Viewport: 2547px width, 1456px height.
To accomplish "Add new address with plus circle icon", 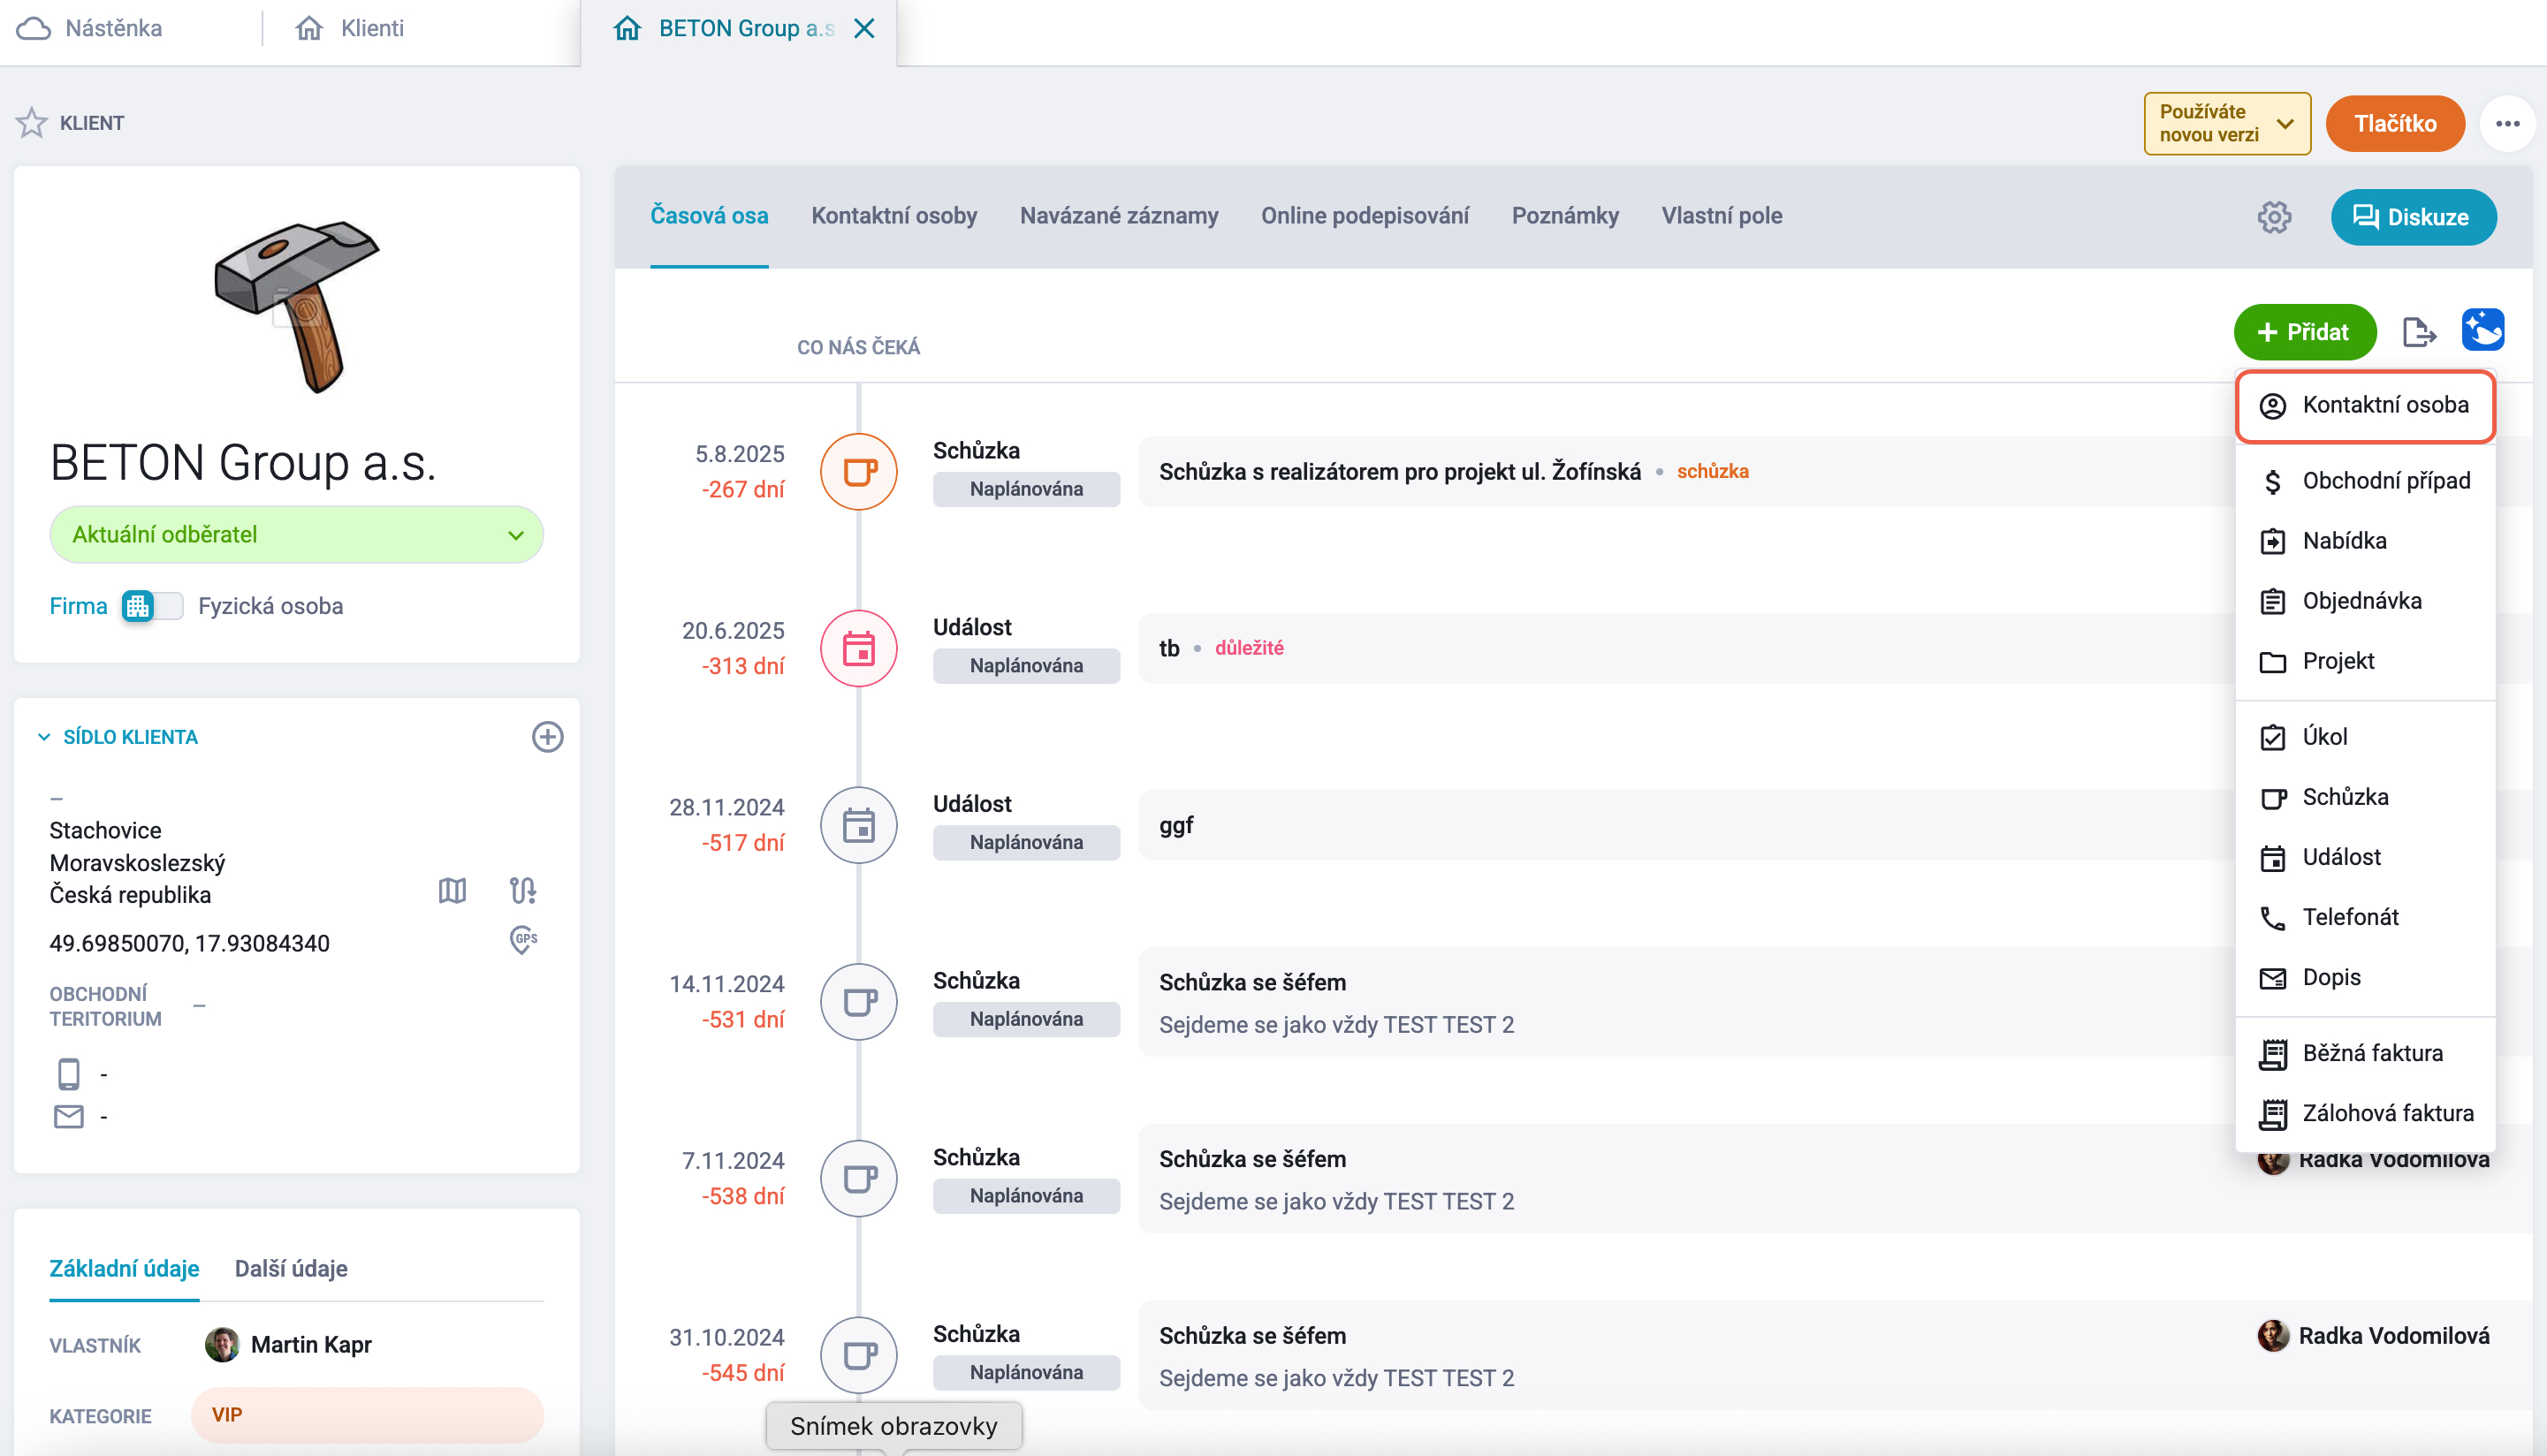I will point(547,737).
